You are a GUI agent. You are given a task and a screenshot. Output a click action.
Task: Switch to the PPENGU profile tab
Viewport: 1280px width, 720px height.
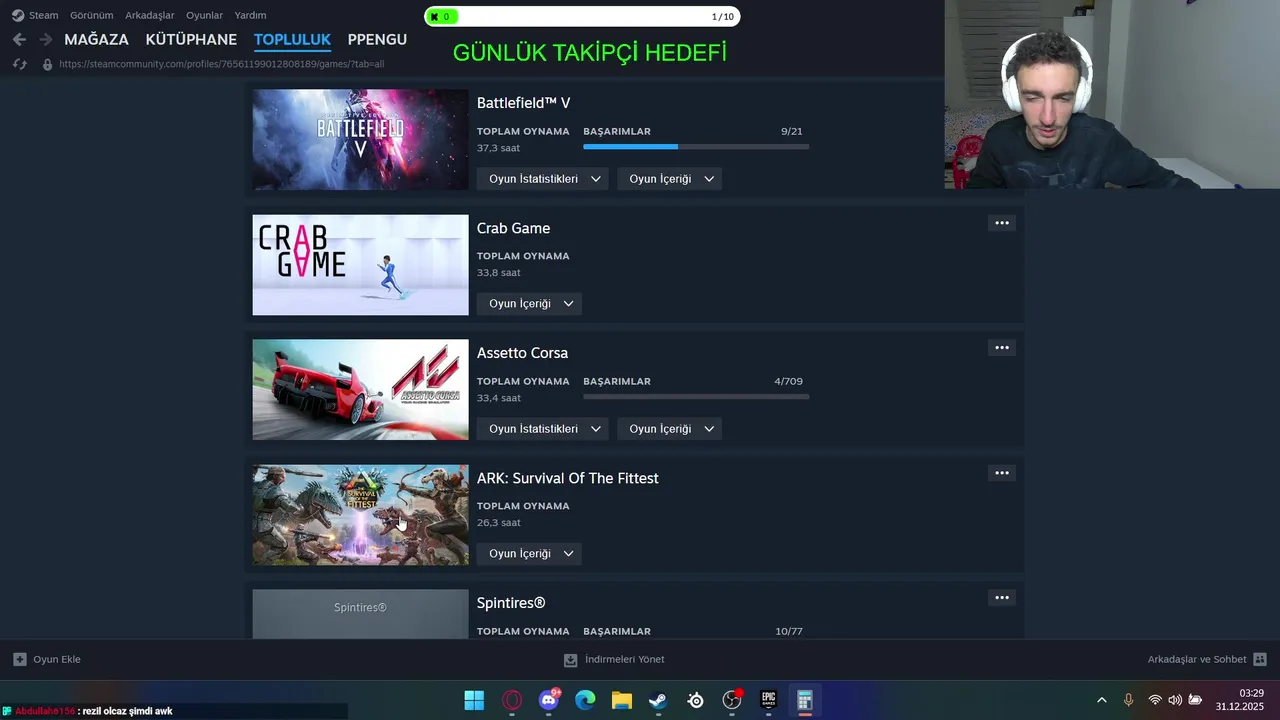(377, 39)
